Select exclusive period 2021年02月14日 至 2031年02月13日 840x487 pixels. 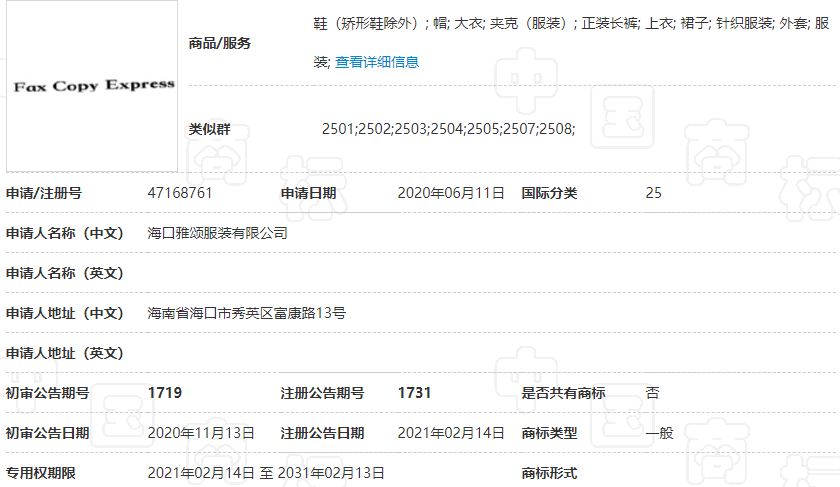click(x=266, y=473)
